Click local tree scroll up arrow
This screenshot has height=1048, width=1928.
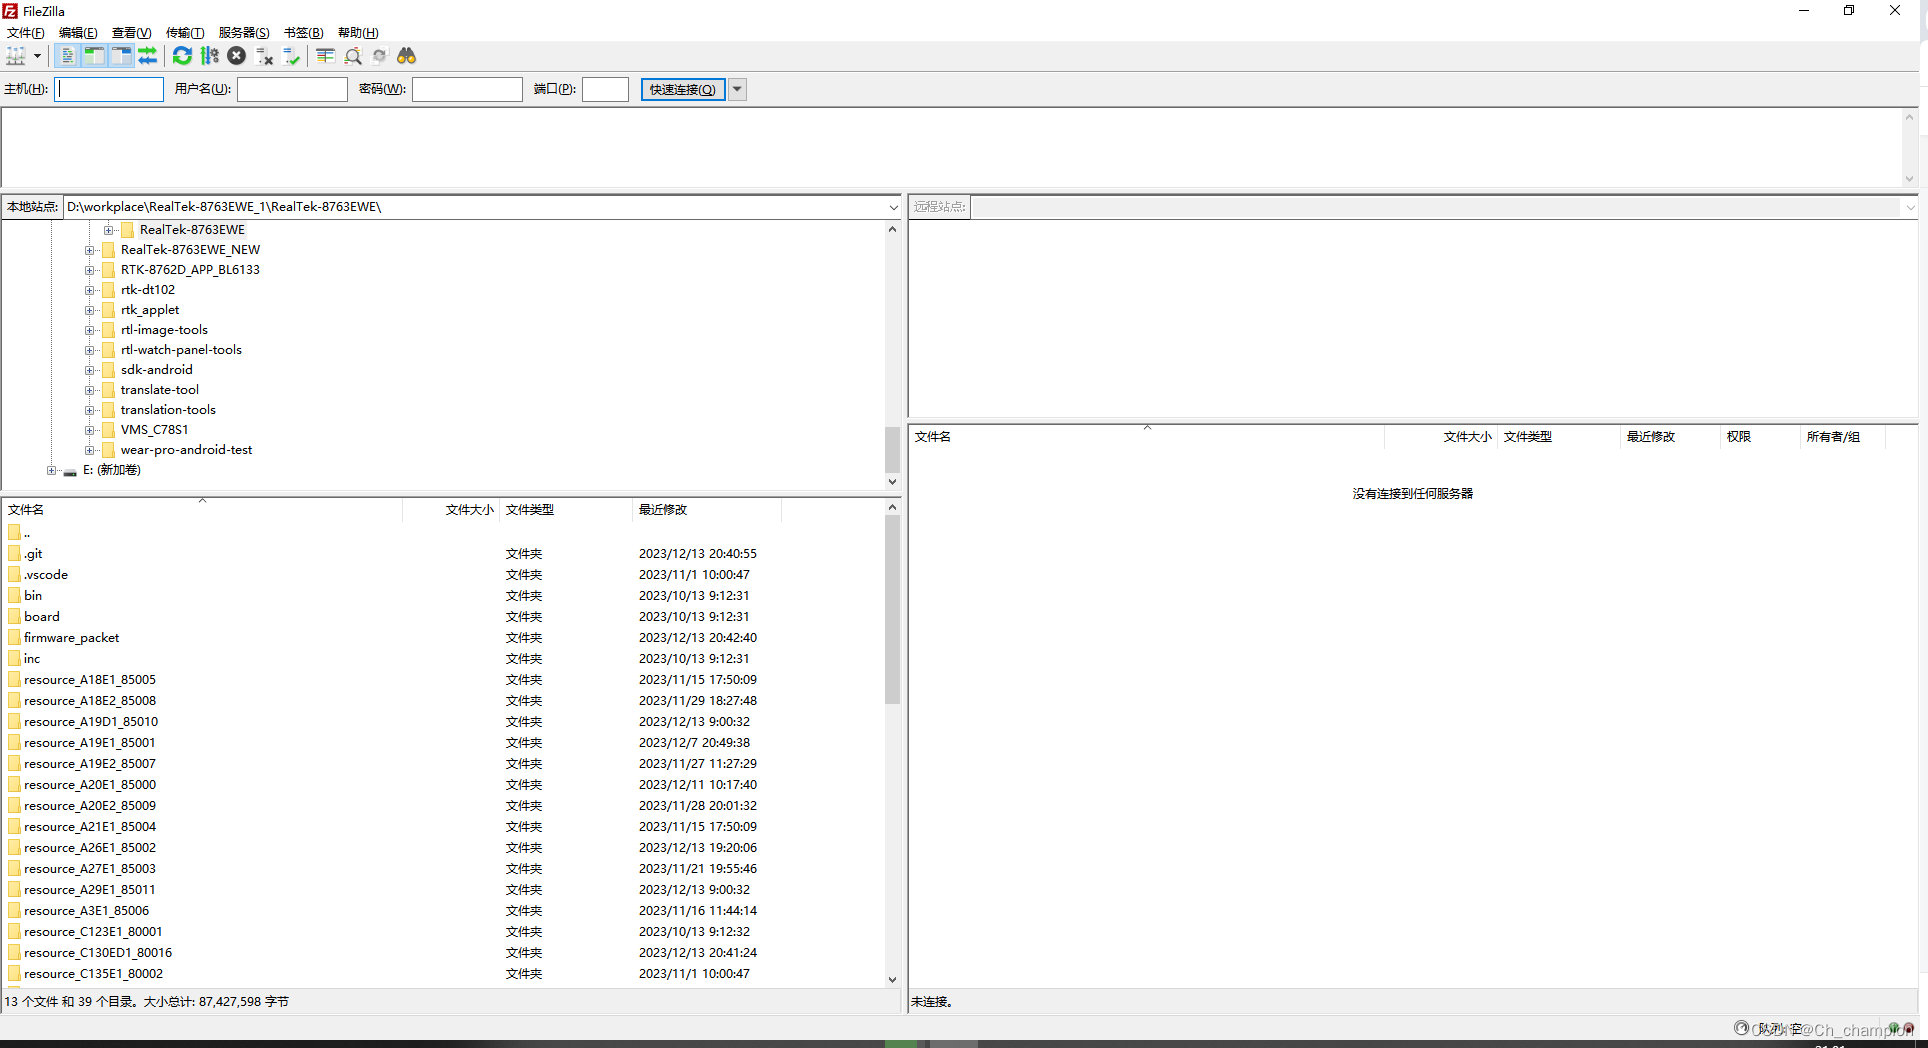point(892,229)
